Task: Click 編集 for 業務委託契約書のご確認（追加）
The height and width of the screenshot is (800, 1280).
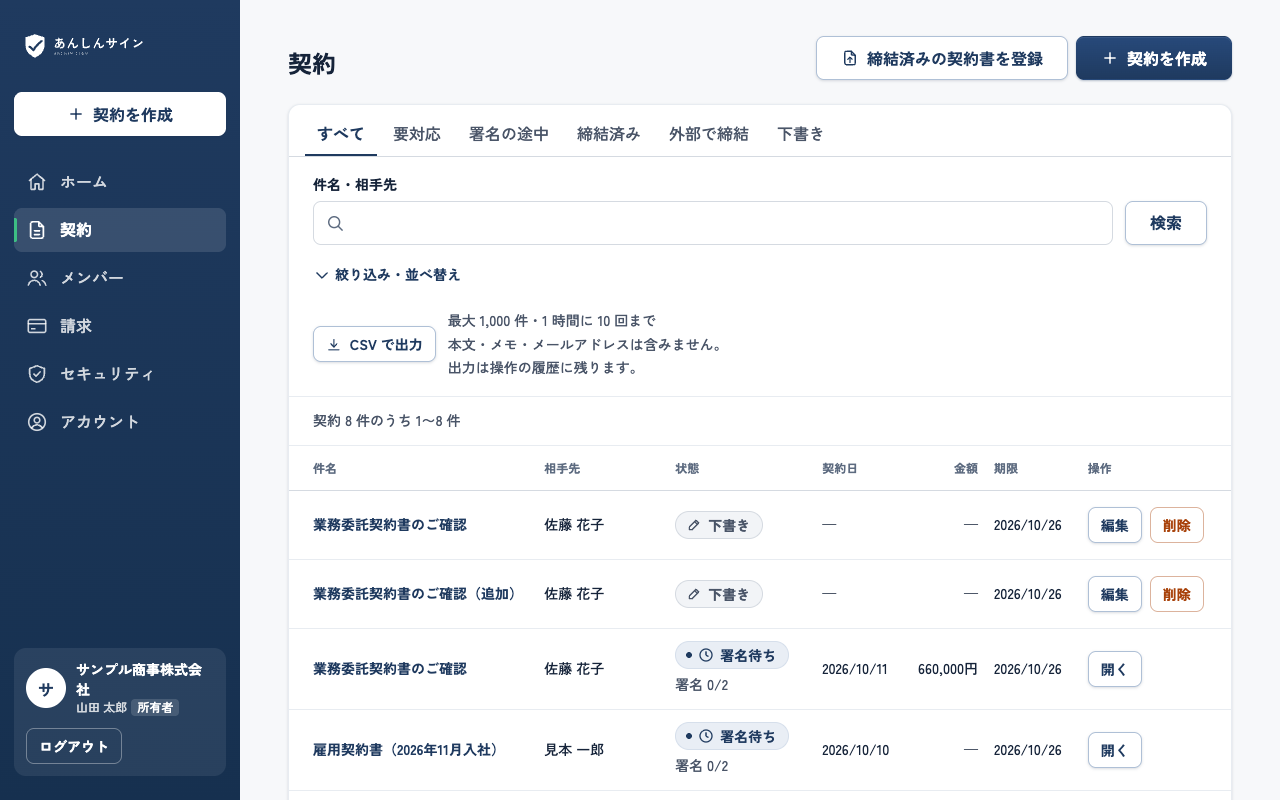Action: (1115, 594)
